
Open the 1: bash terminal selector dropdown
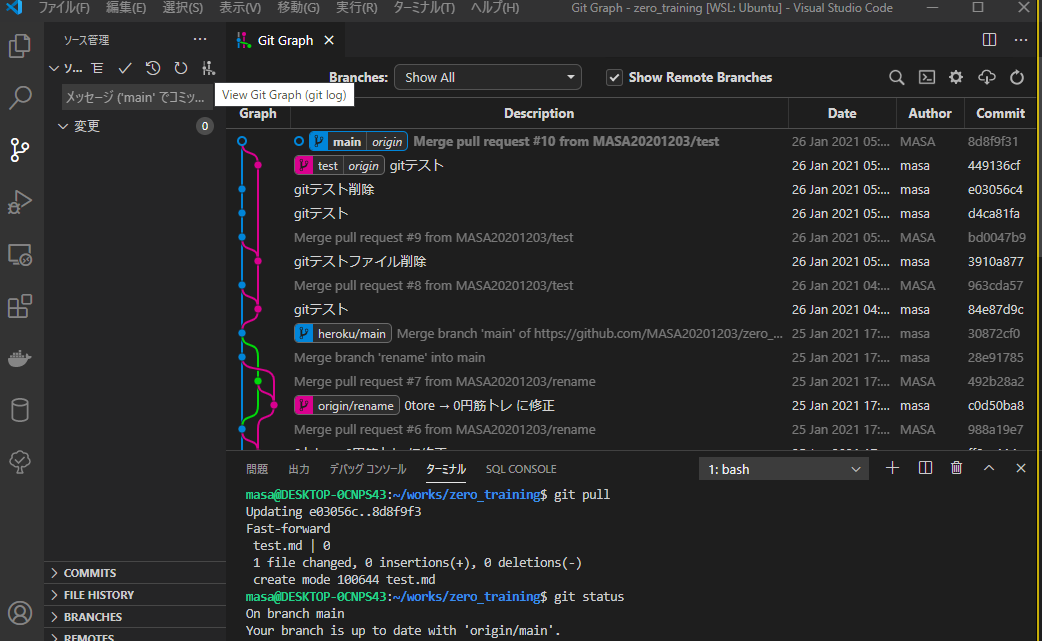tap(783, 467)
